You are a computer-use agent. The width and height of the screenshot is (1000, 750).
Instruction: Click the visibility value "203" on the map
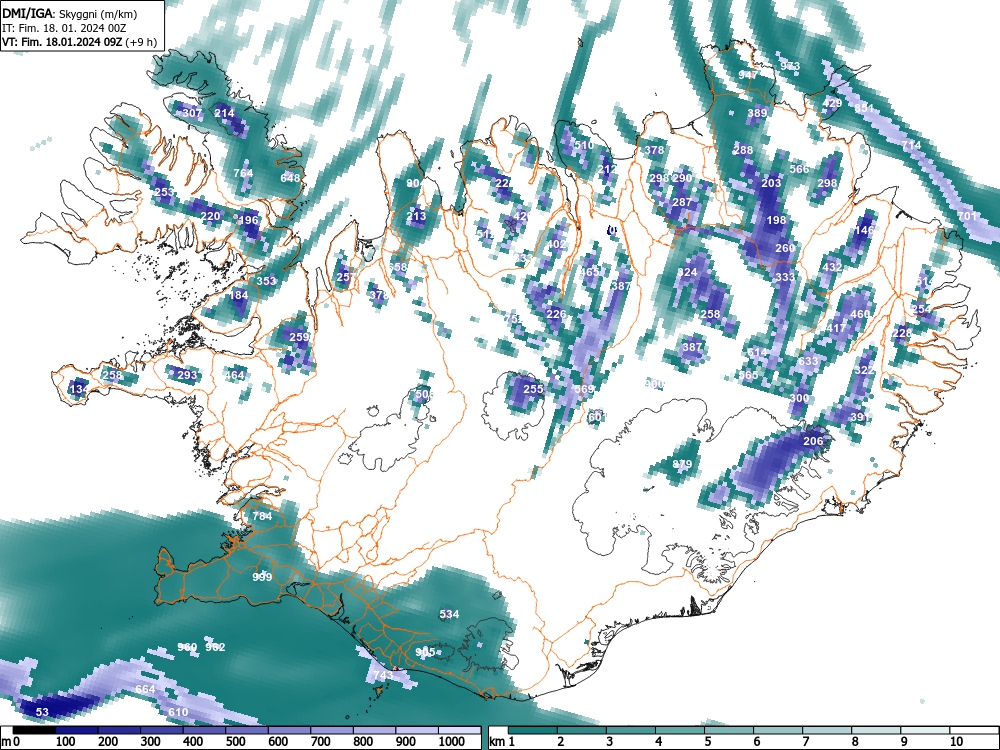[x=771, y=182]
